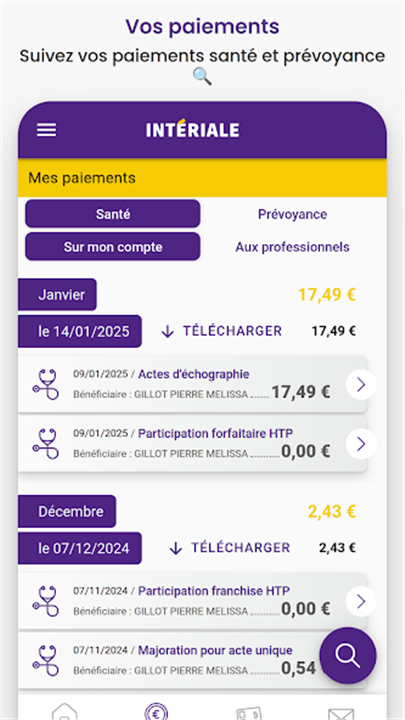Screen dimensions: 405x720
Task: Open the mail envelope icon in bottom bar
Action: [x=341, y=714]
